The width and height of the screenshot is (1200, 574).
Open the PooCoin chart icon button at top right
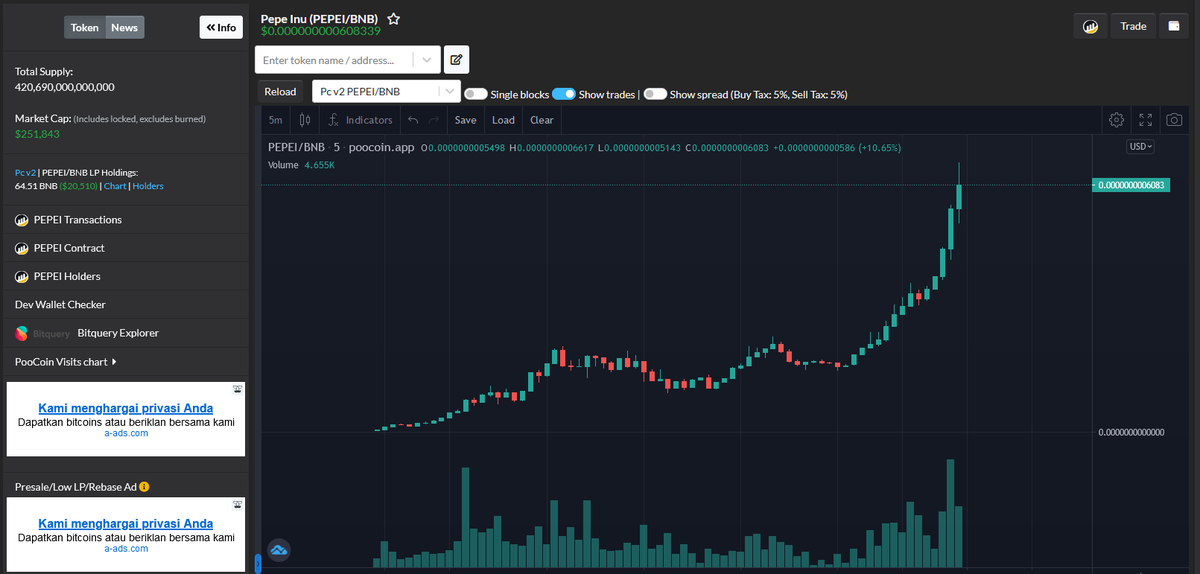[x=1090, y=26]
